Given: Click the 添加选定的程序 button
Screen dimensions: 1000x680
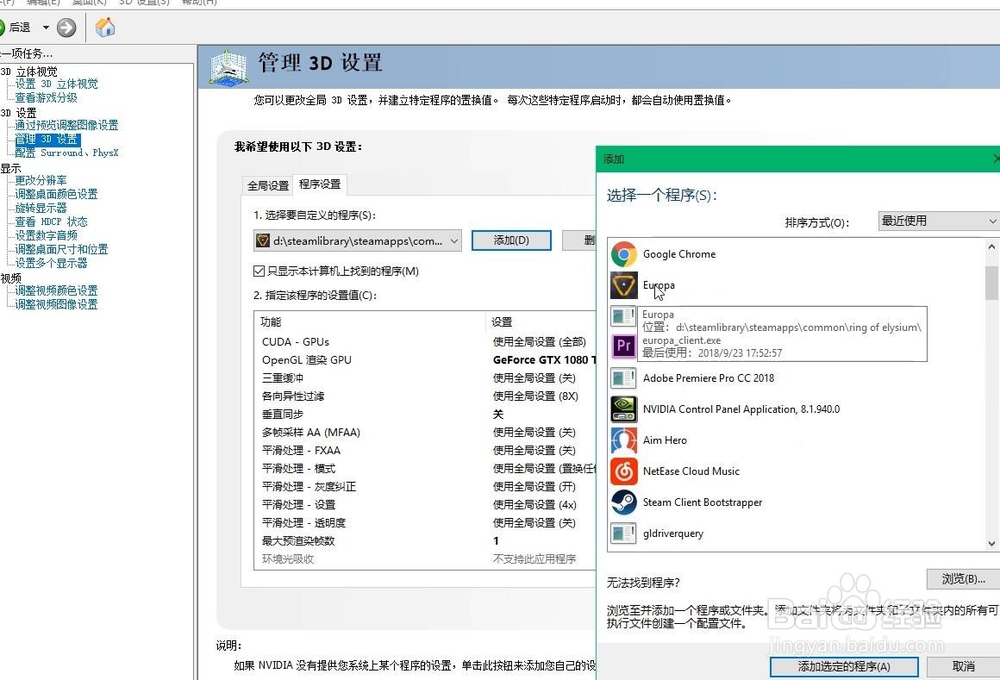Looking at the screenshot, I should [843, 665].
